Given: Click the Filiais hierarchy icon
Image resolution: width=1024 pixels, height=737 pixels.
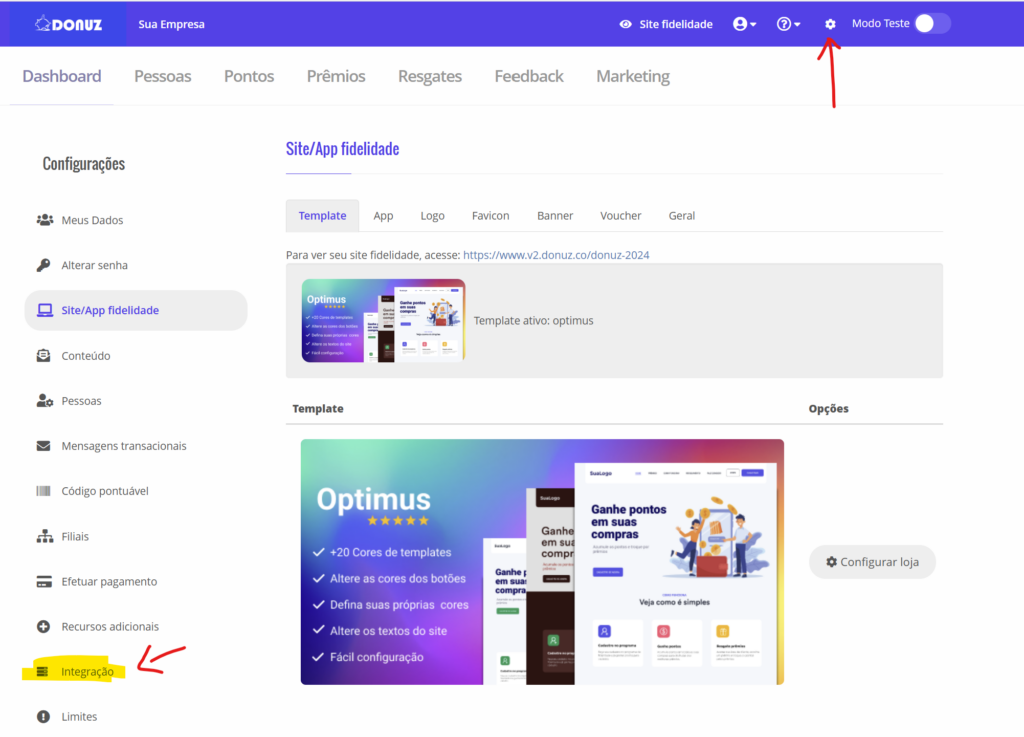Looking at the screenshot, I should click(44, 536).
